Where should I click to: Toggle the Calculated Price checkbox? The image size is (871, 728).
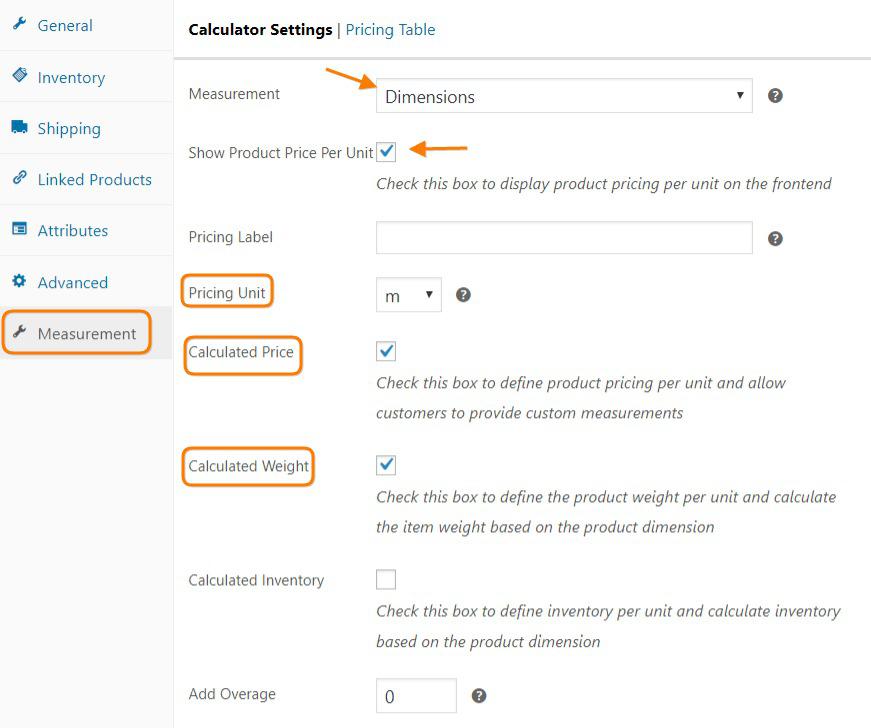pos(386,351)
